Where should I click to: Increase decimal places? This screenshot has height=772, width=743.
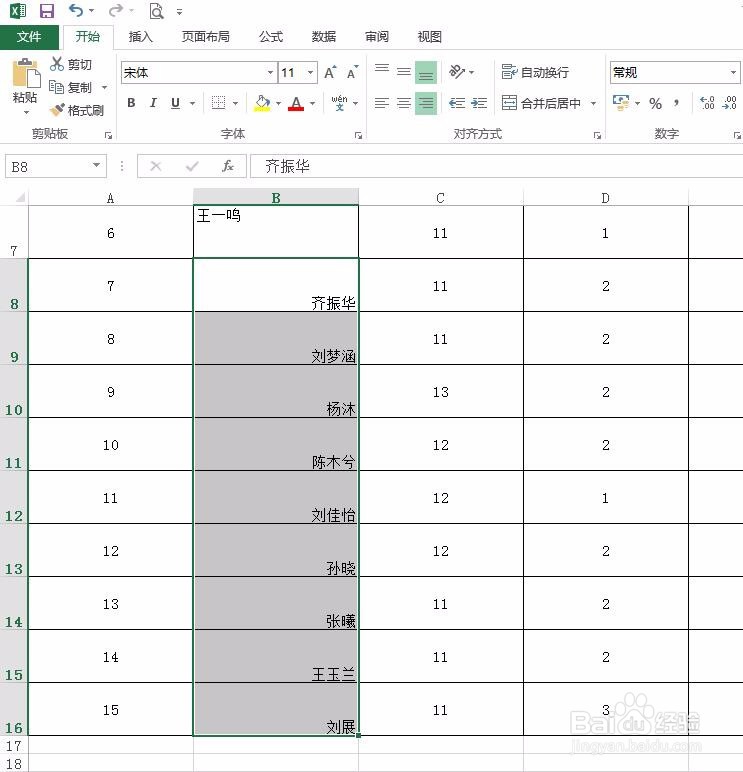tap(707, 103)
